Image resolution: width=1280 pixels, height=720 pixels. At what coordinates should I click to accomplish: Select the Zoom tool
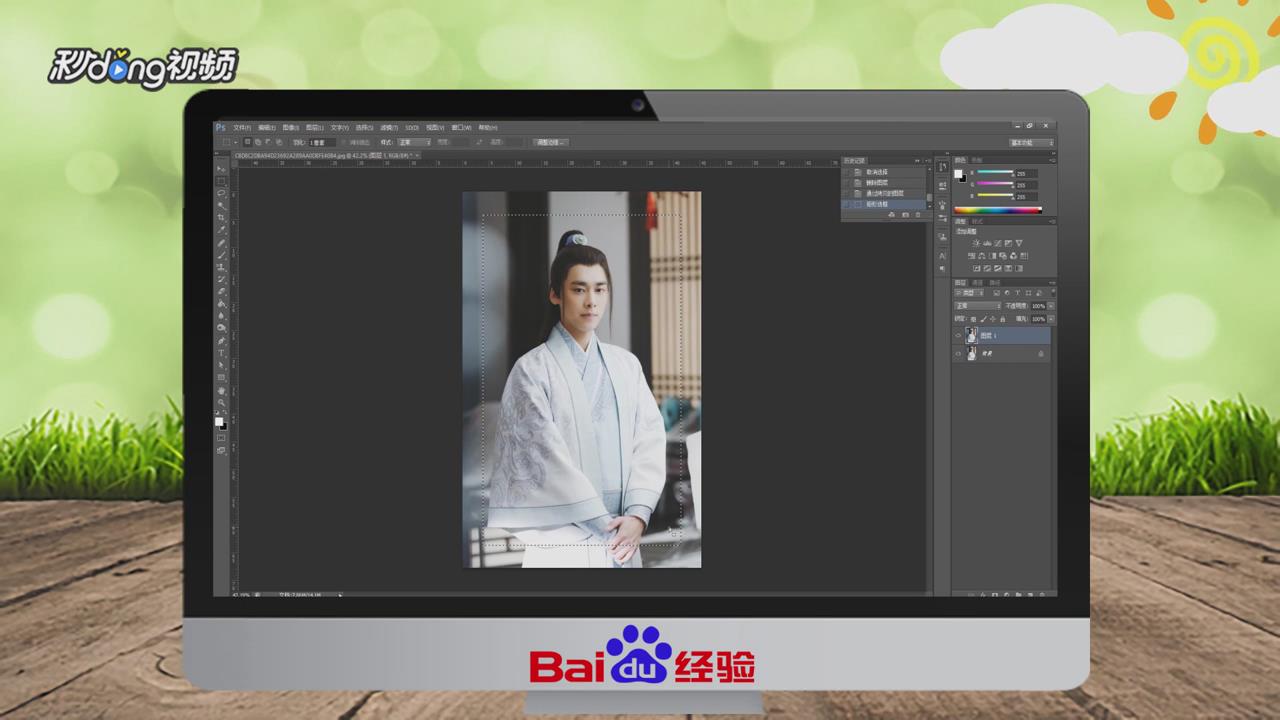[221, 402]
